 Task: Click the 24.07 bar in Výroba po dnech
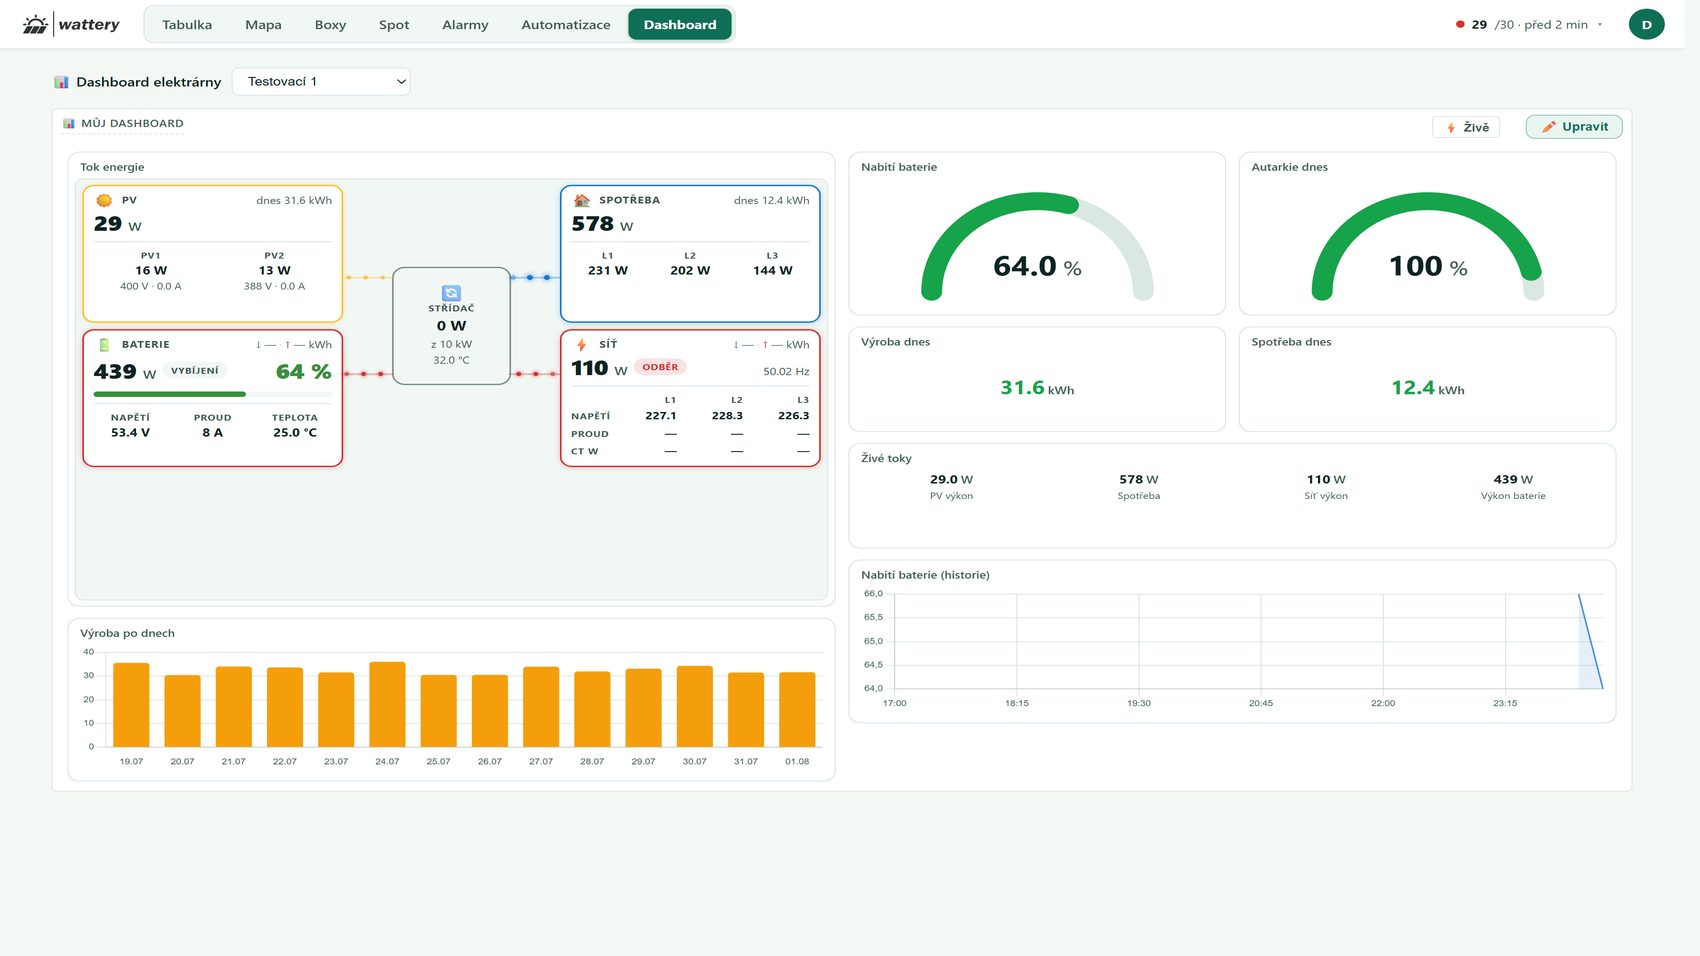387,704
